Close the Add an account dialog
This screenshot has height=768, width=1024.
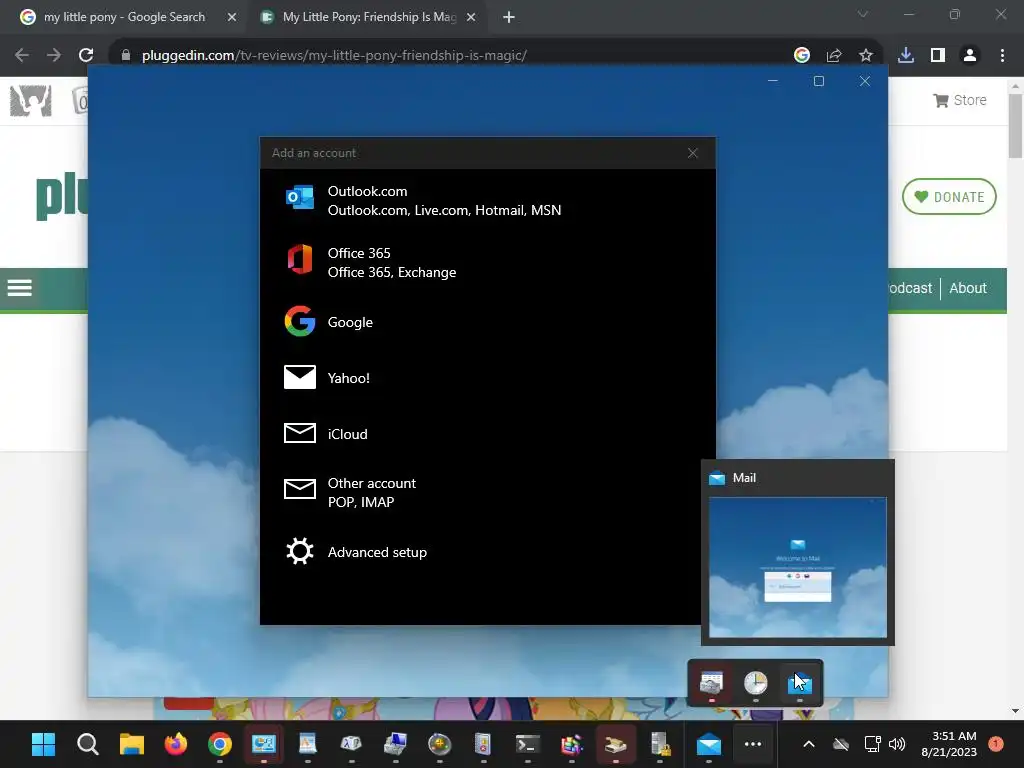[692, 153]
